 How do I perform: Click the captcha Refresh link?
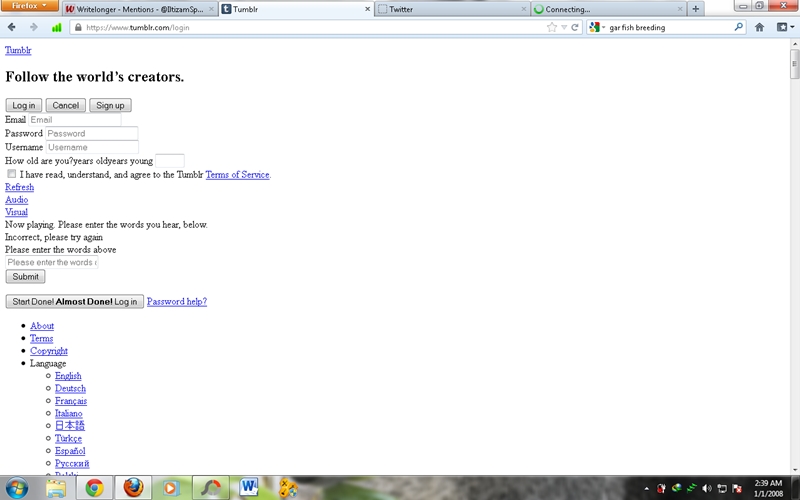(x=19, y=187)
